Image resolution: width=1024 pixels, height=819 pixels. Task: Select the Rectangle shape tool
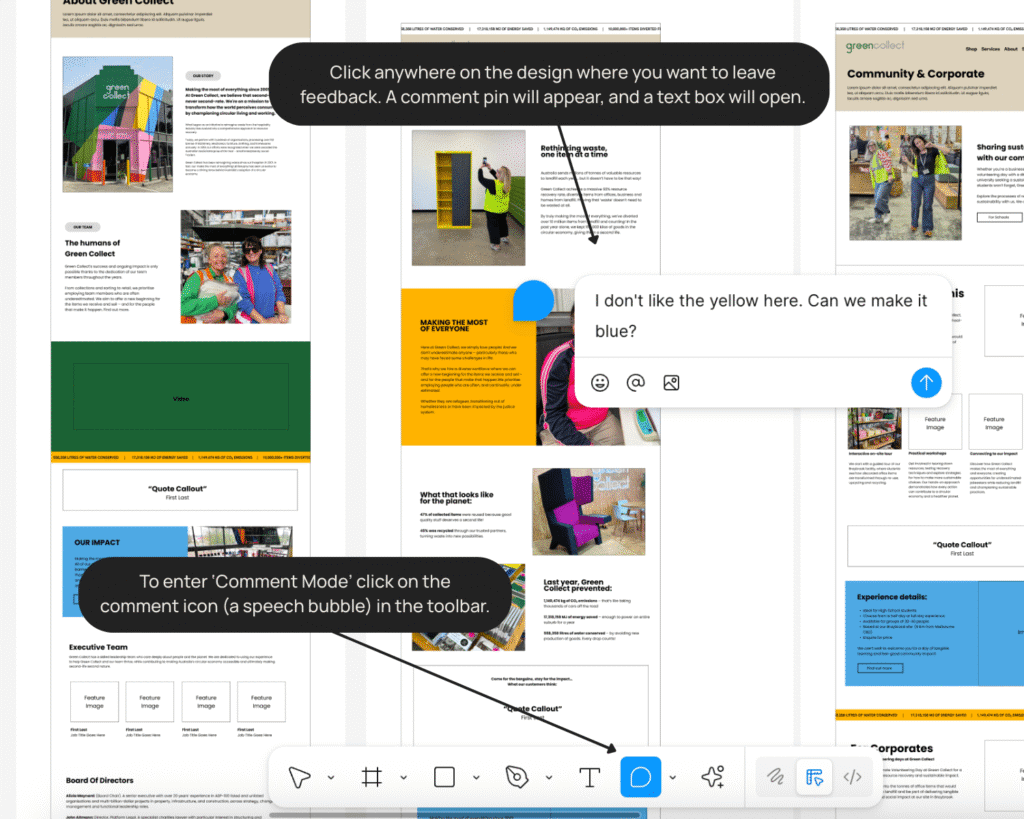tap(444, 777)
